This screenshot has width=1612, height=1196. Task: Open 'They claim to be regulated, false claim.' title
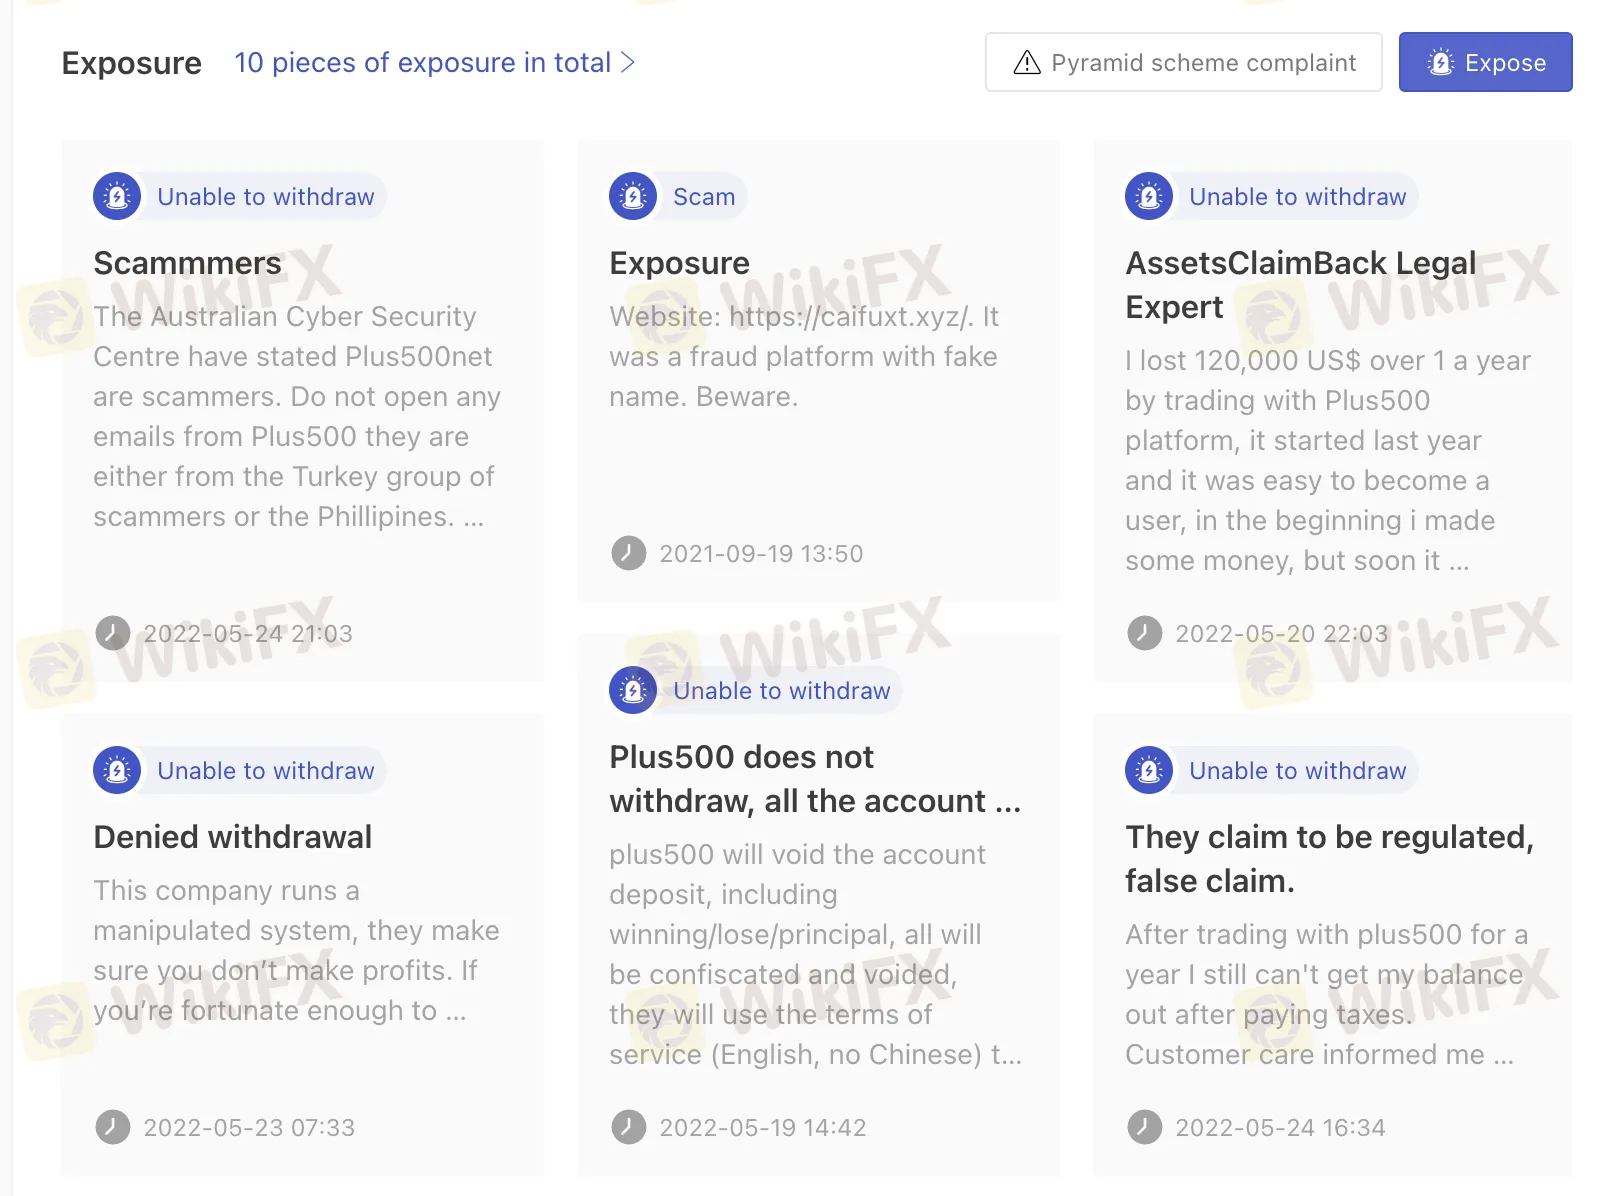tap(1330, 859)
